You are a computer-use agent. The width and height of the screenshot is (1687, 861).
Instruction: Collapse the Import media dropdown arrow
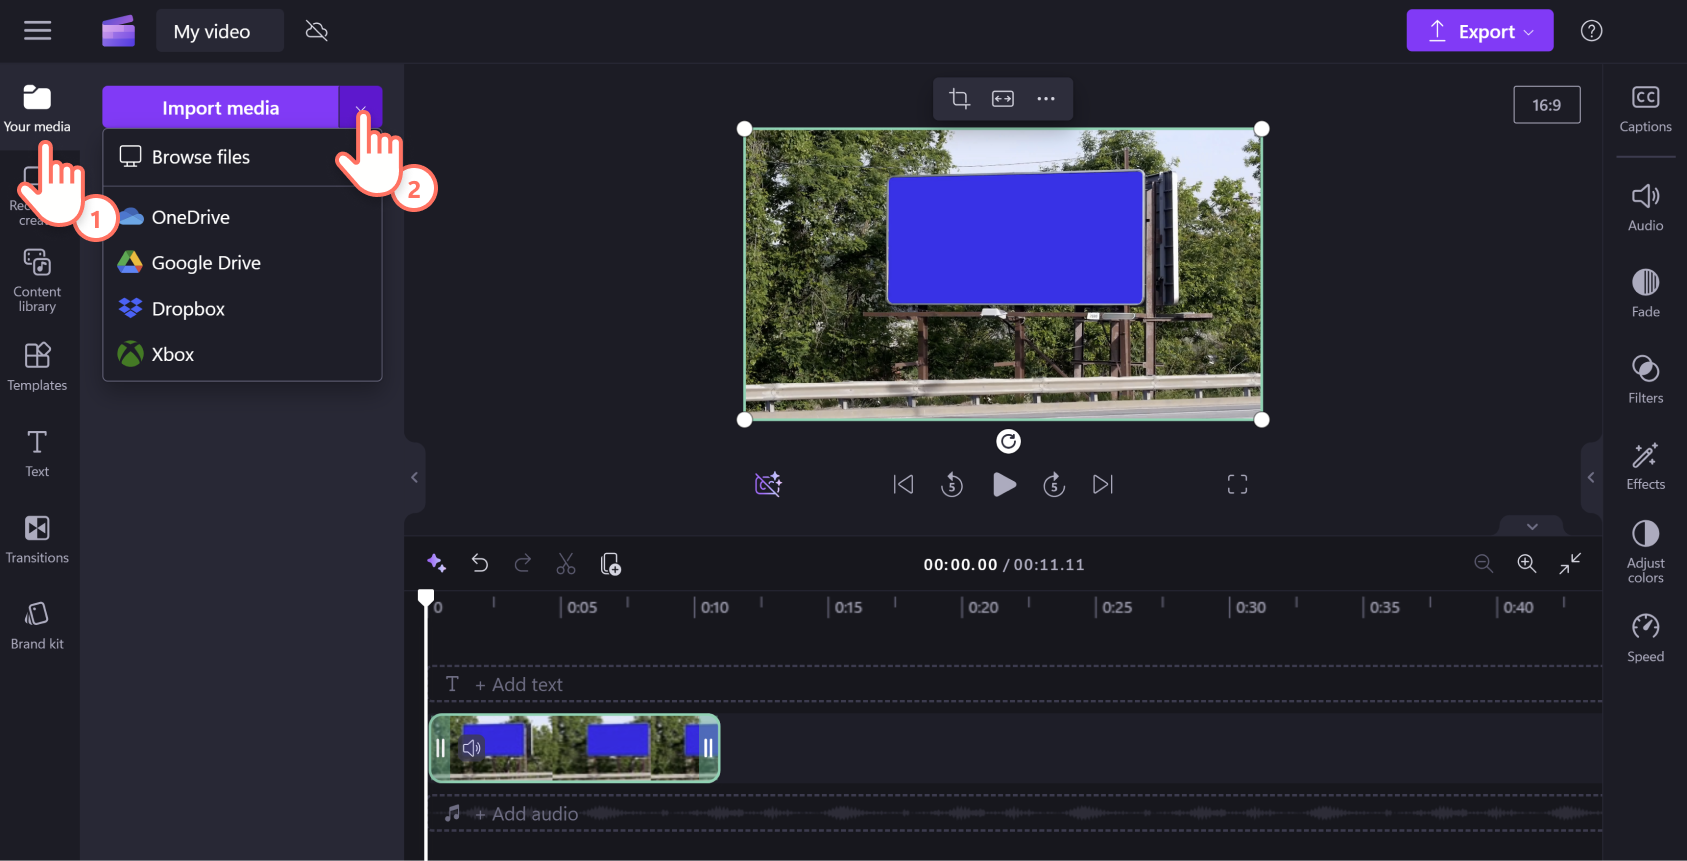pos(361,108)
